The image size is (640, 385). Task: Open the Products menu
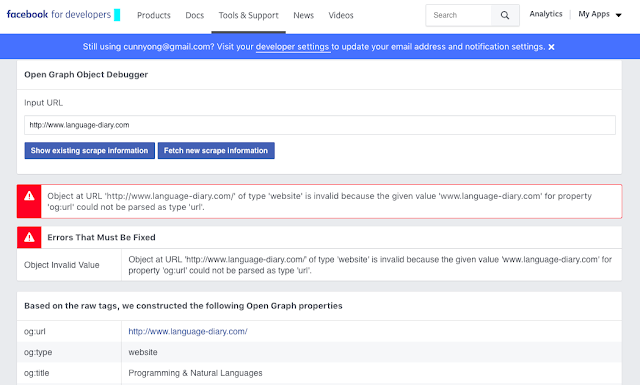point(154,16)
